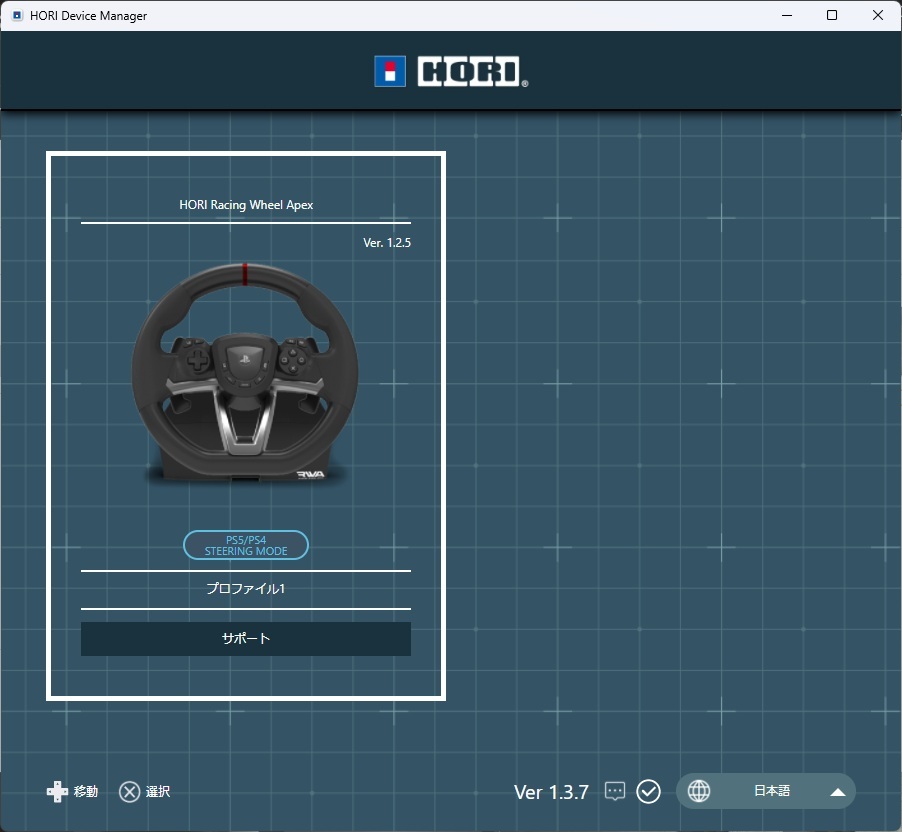This screenshot has width=902, height=832.
Task: Select the HORI Racing Wheel Apex device card
Action: click(245, 425)
